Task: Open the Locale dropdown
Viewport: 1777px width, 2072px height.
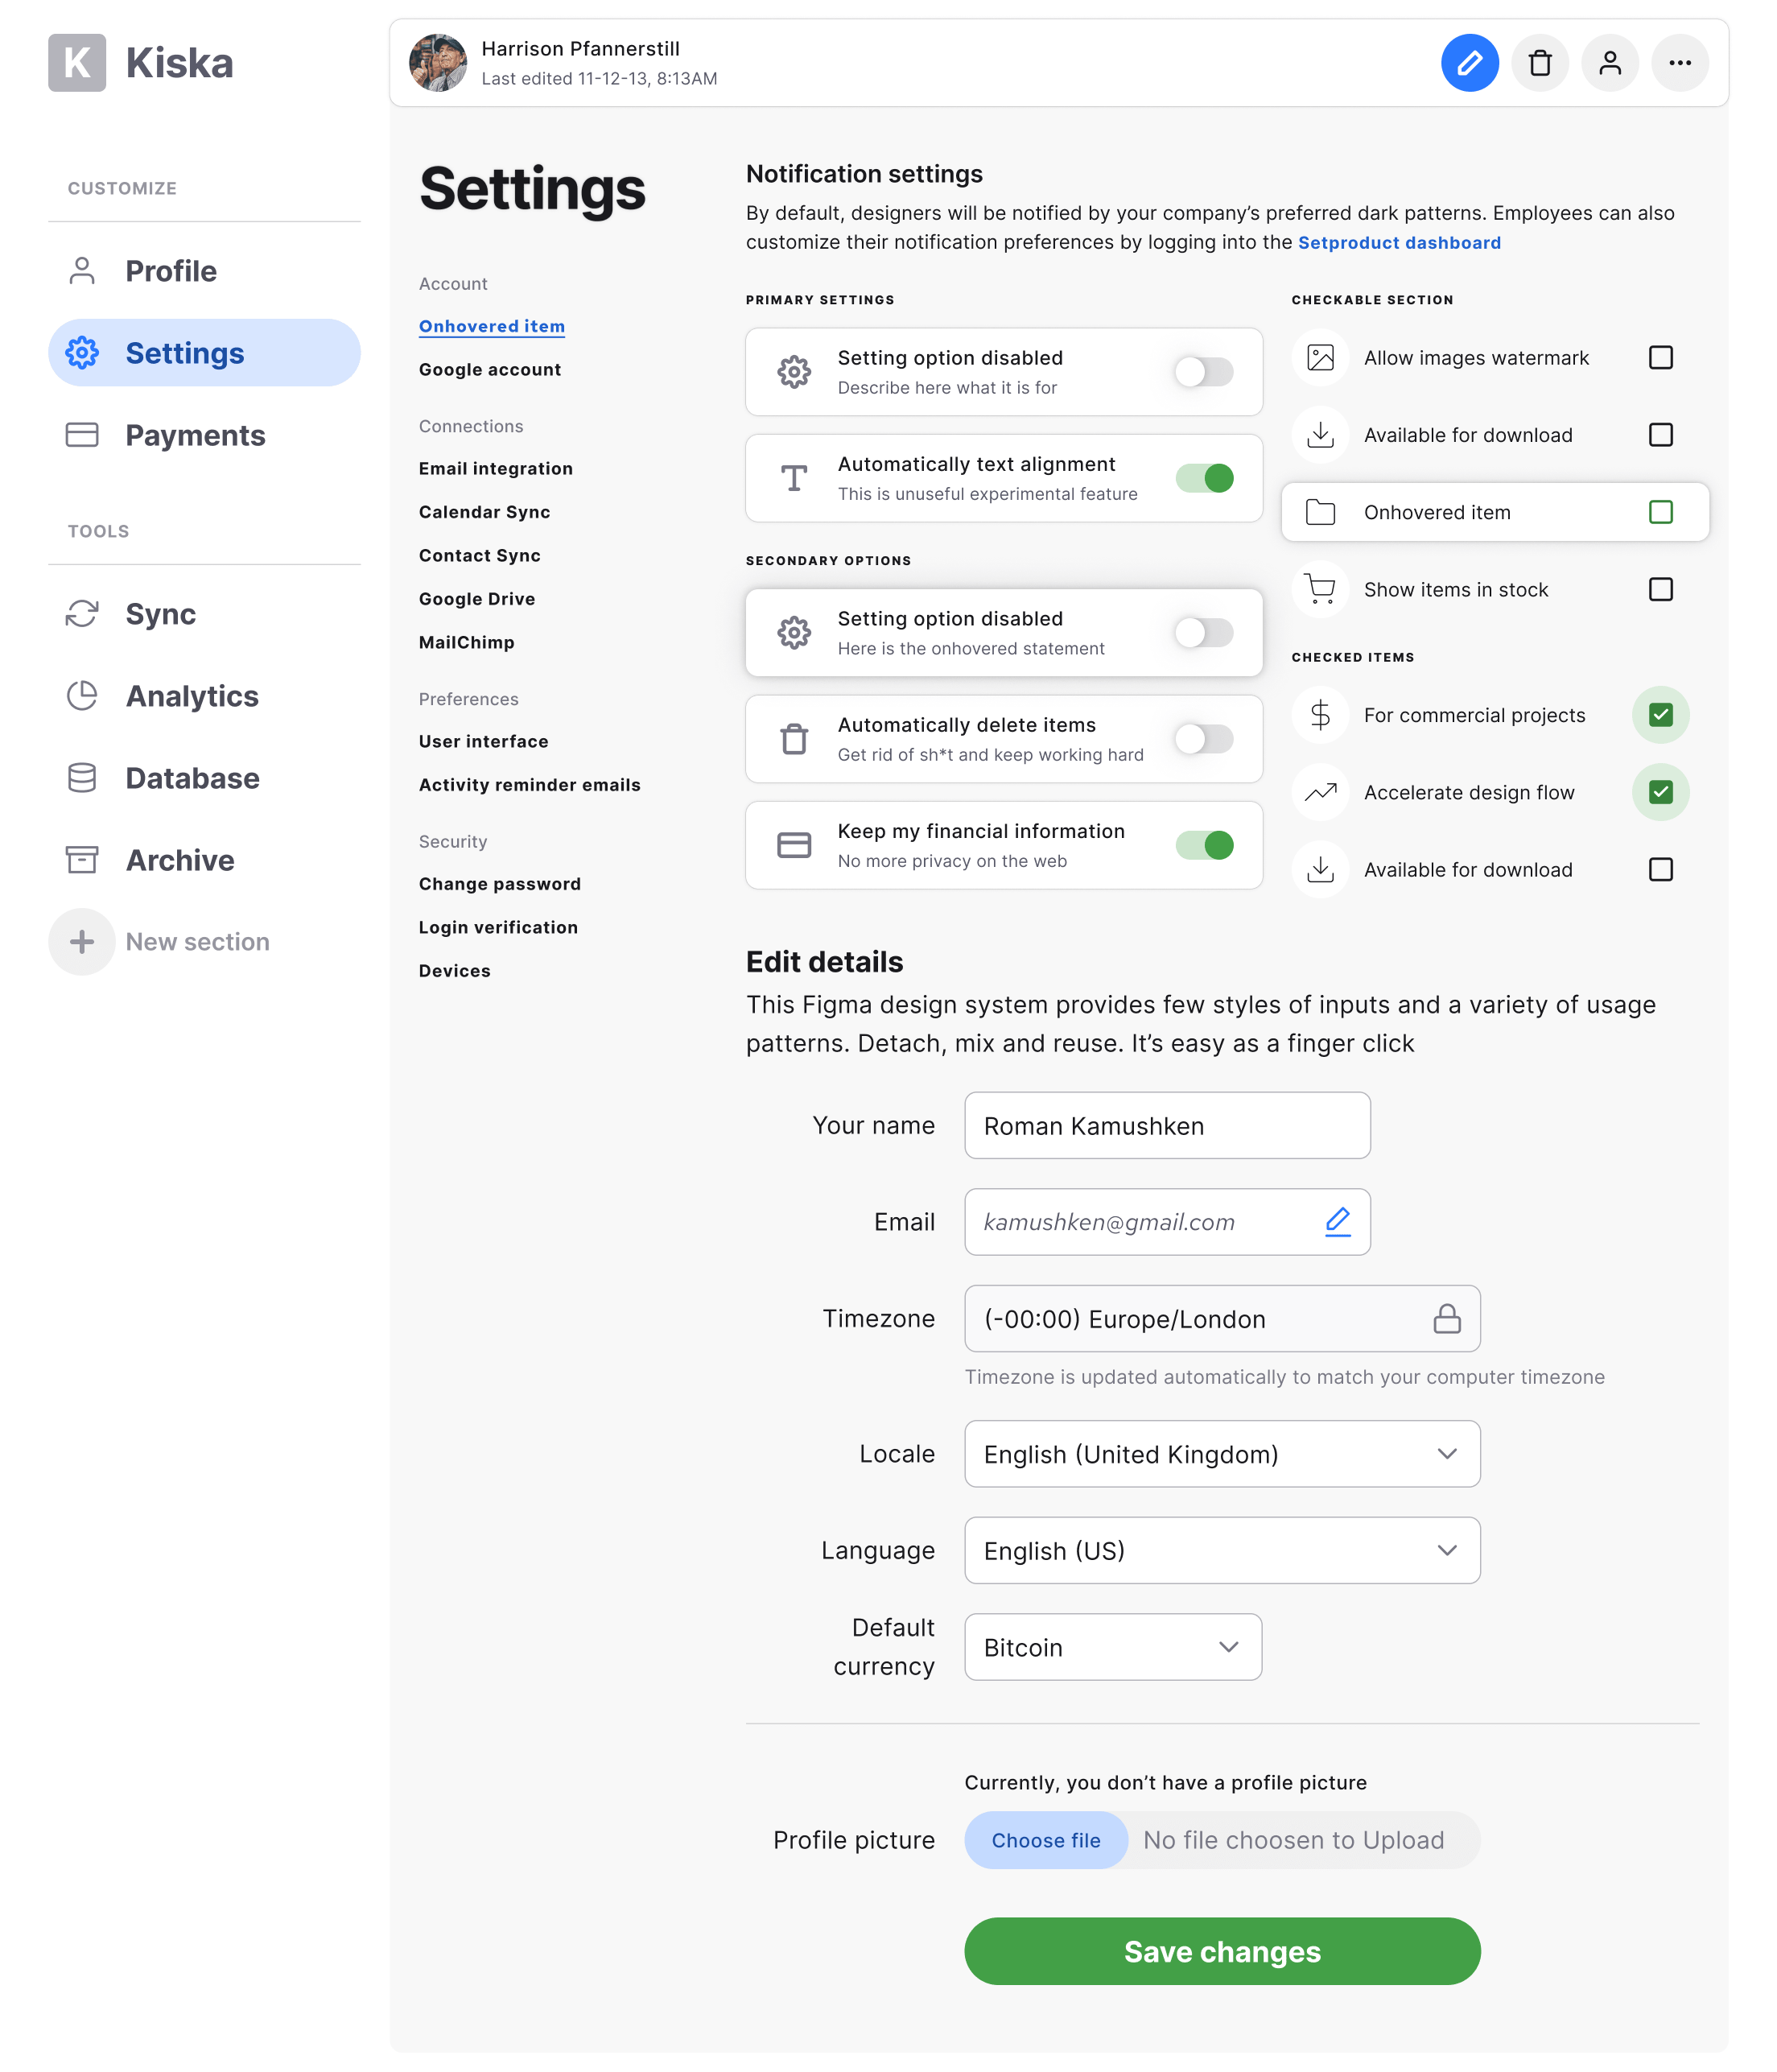Action: [x=1221, y=1454]
